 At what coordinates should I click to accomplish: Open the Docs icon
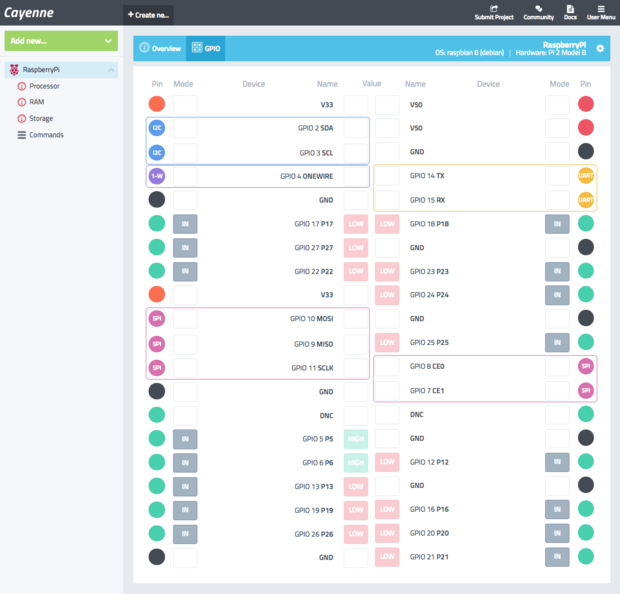pyautogui.click(x=570, y=9)
